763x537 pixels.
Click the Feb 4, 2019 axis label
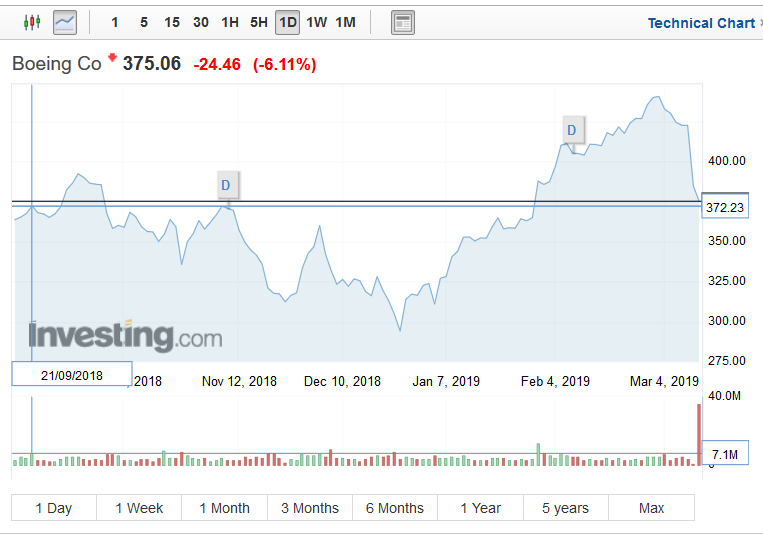[x=555, y=381]
